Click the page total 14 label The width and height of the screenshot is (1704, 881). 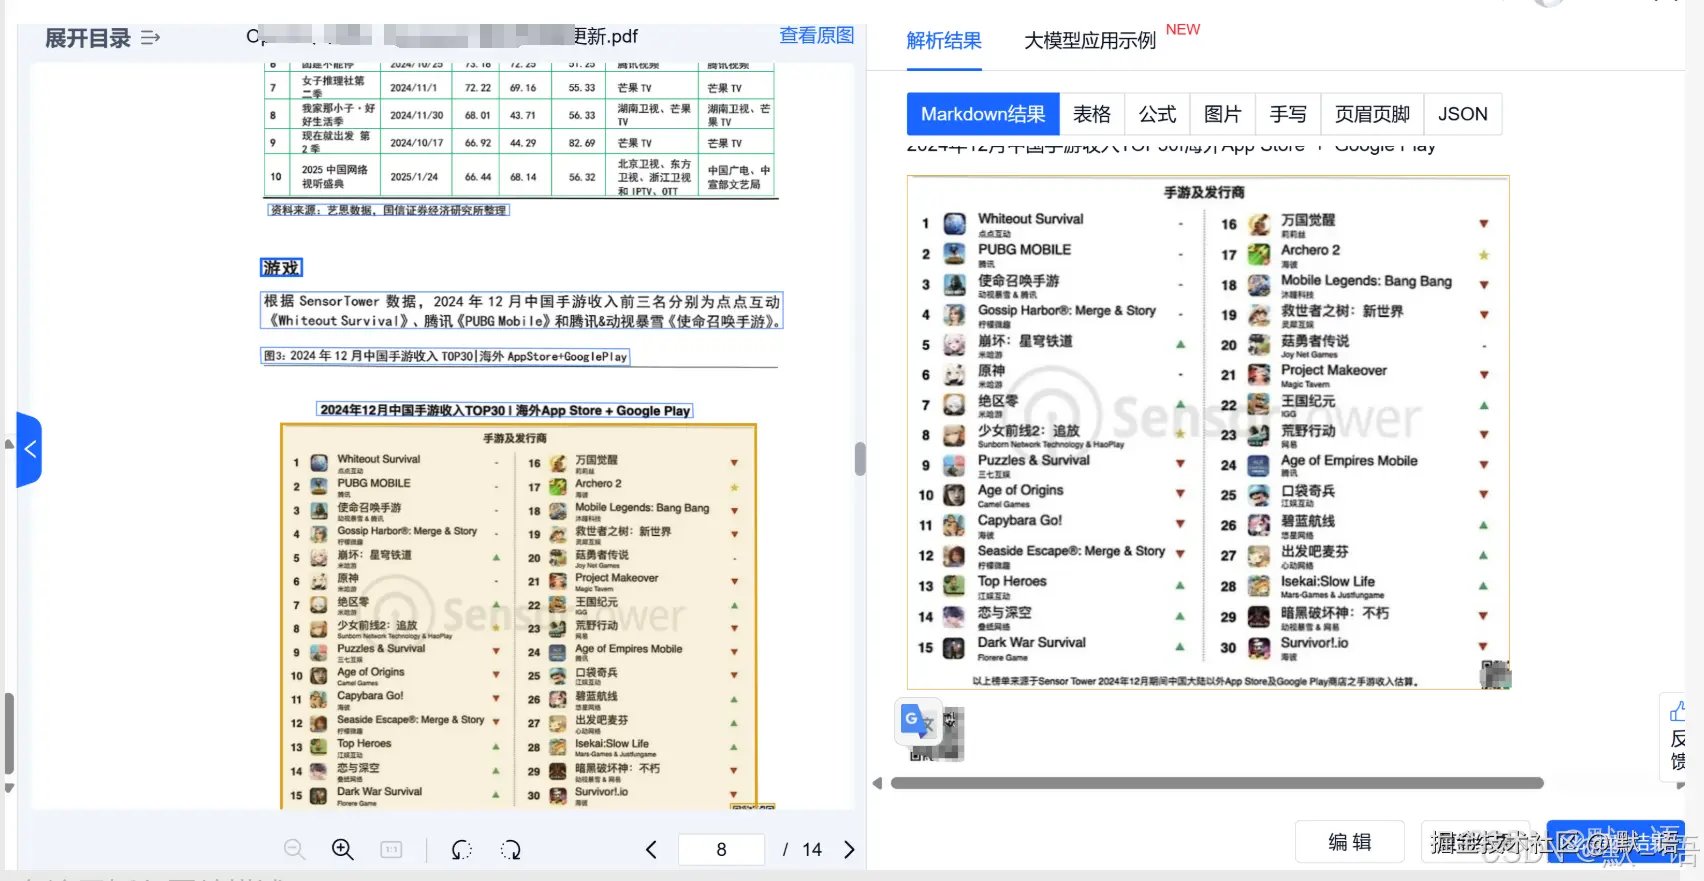click(x=812, y=849)
